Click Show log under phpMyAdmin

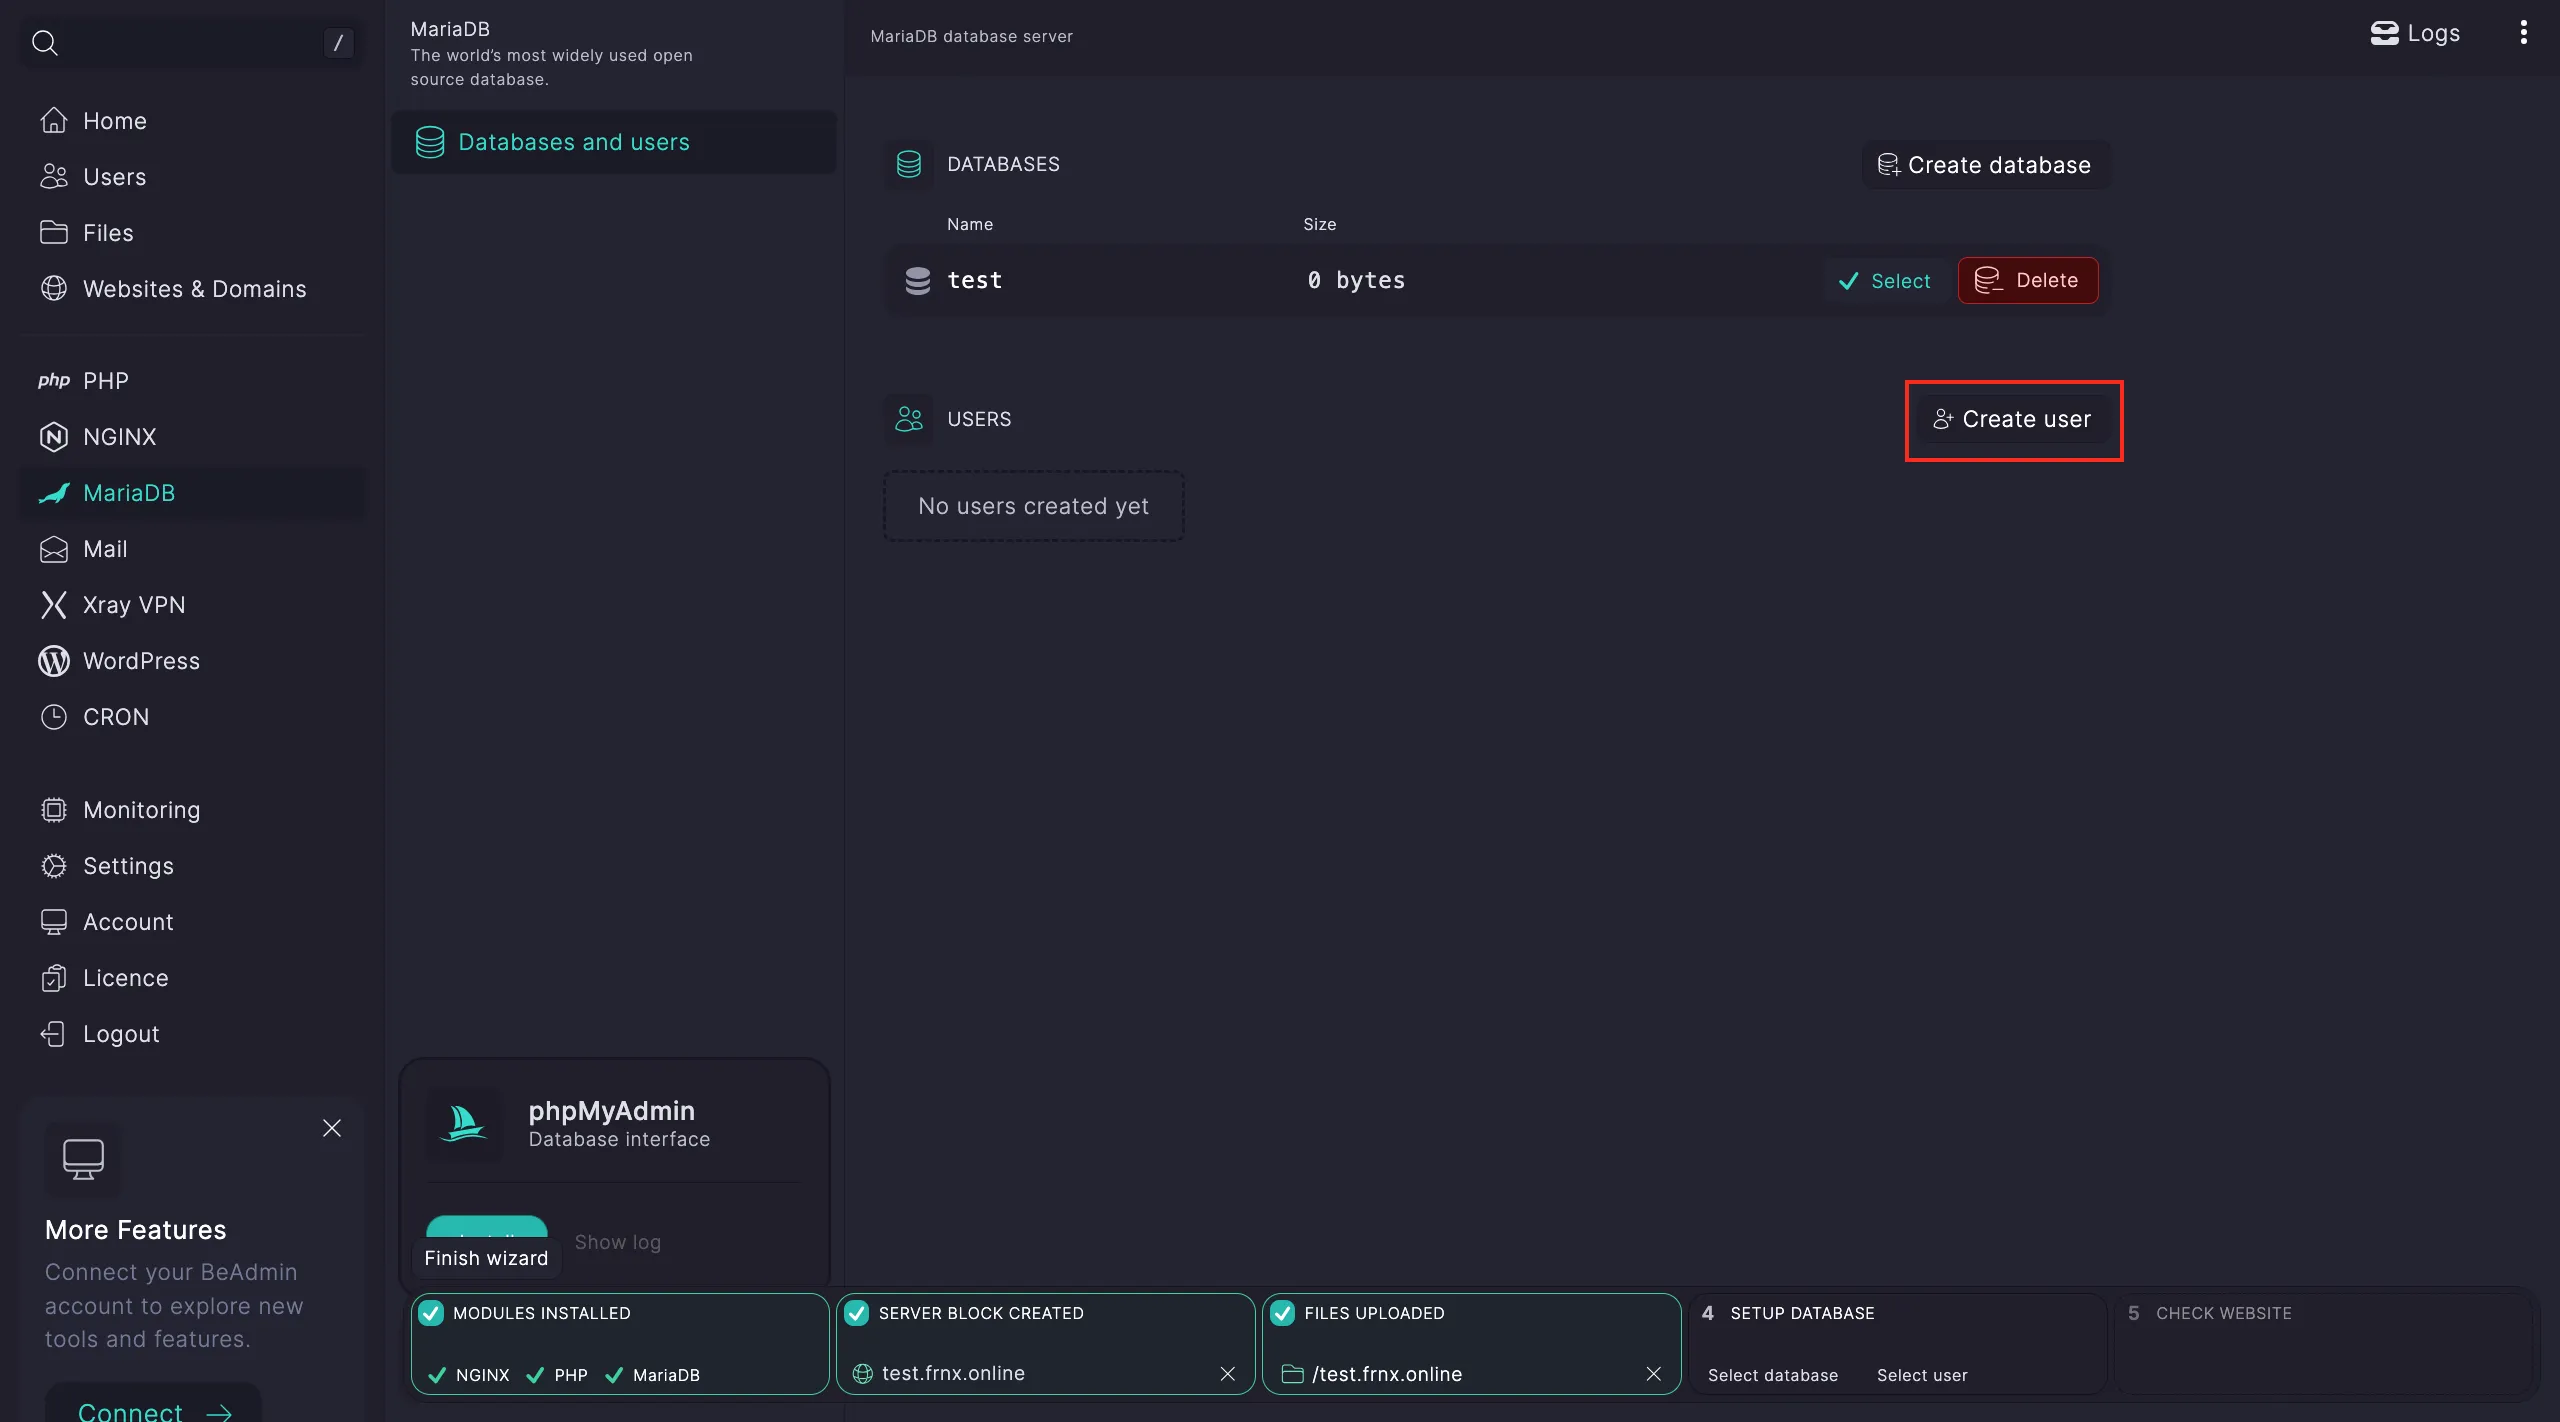[618, 1242]
